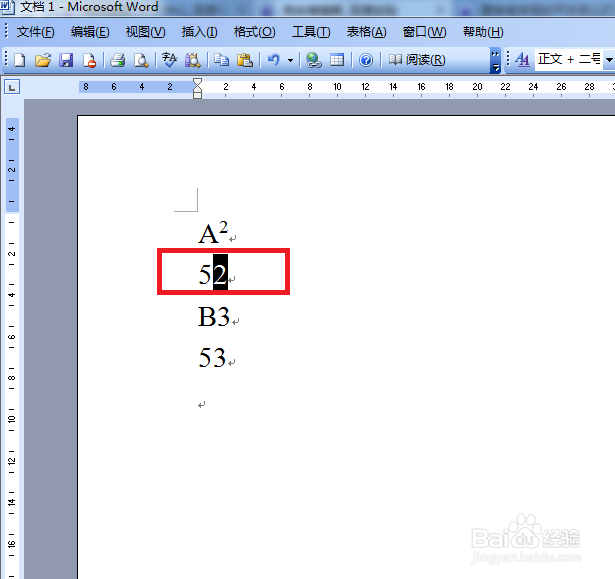This screenshot has height=579, width=615.
Task: Open the 表格(A) menu
Action: pyautogui.click(x=366, y=32)
